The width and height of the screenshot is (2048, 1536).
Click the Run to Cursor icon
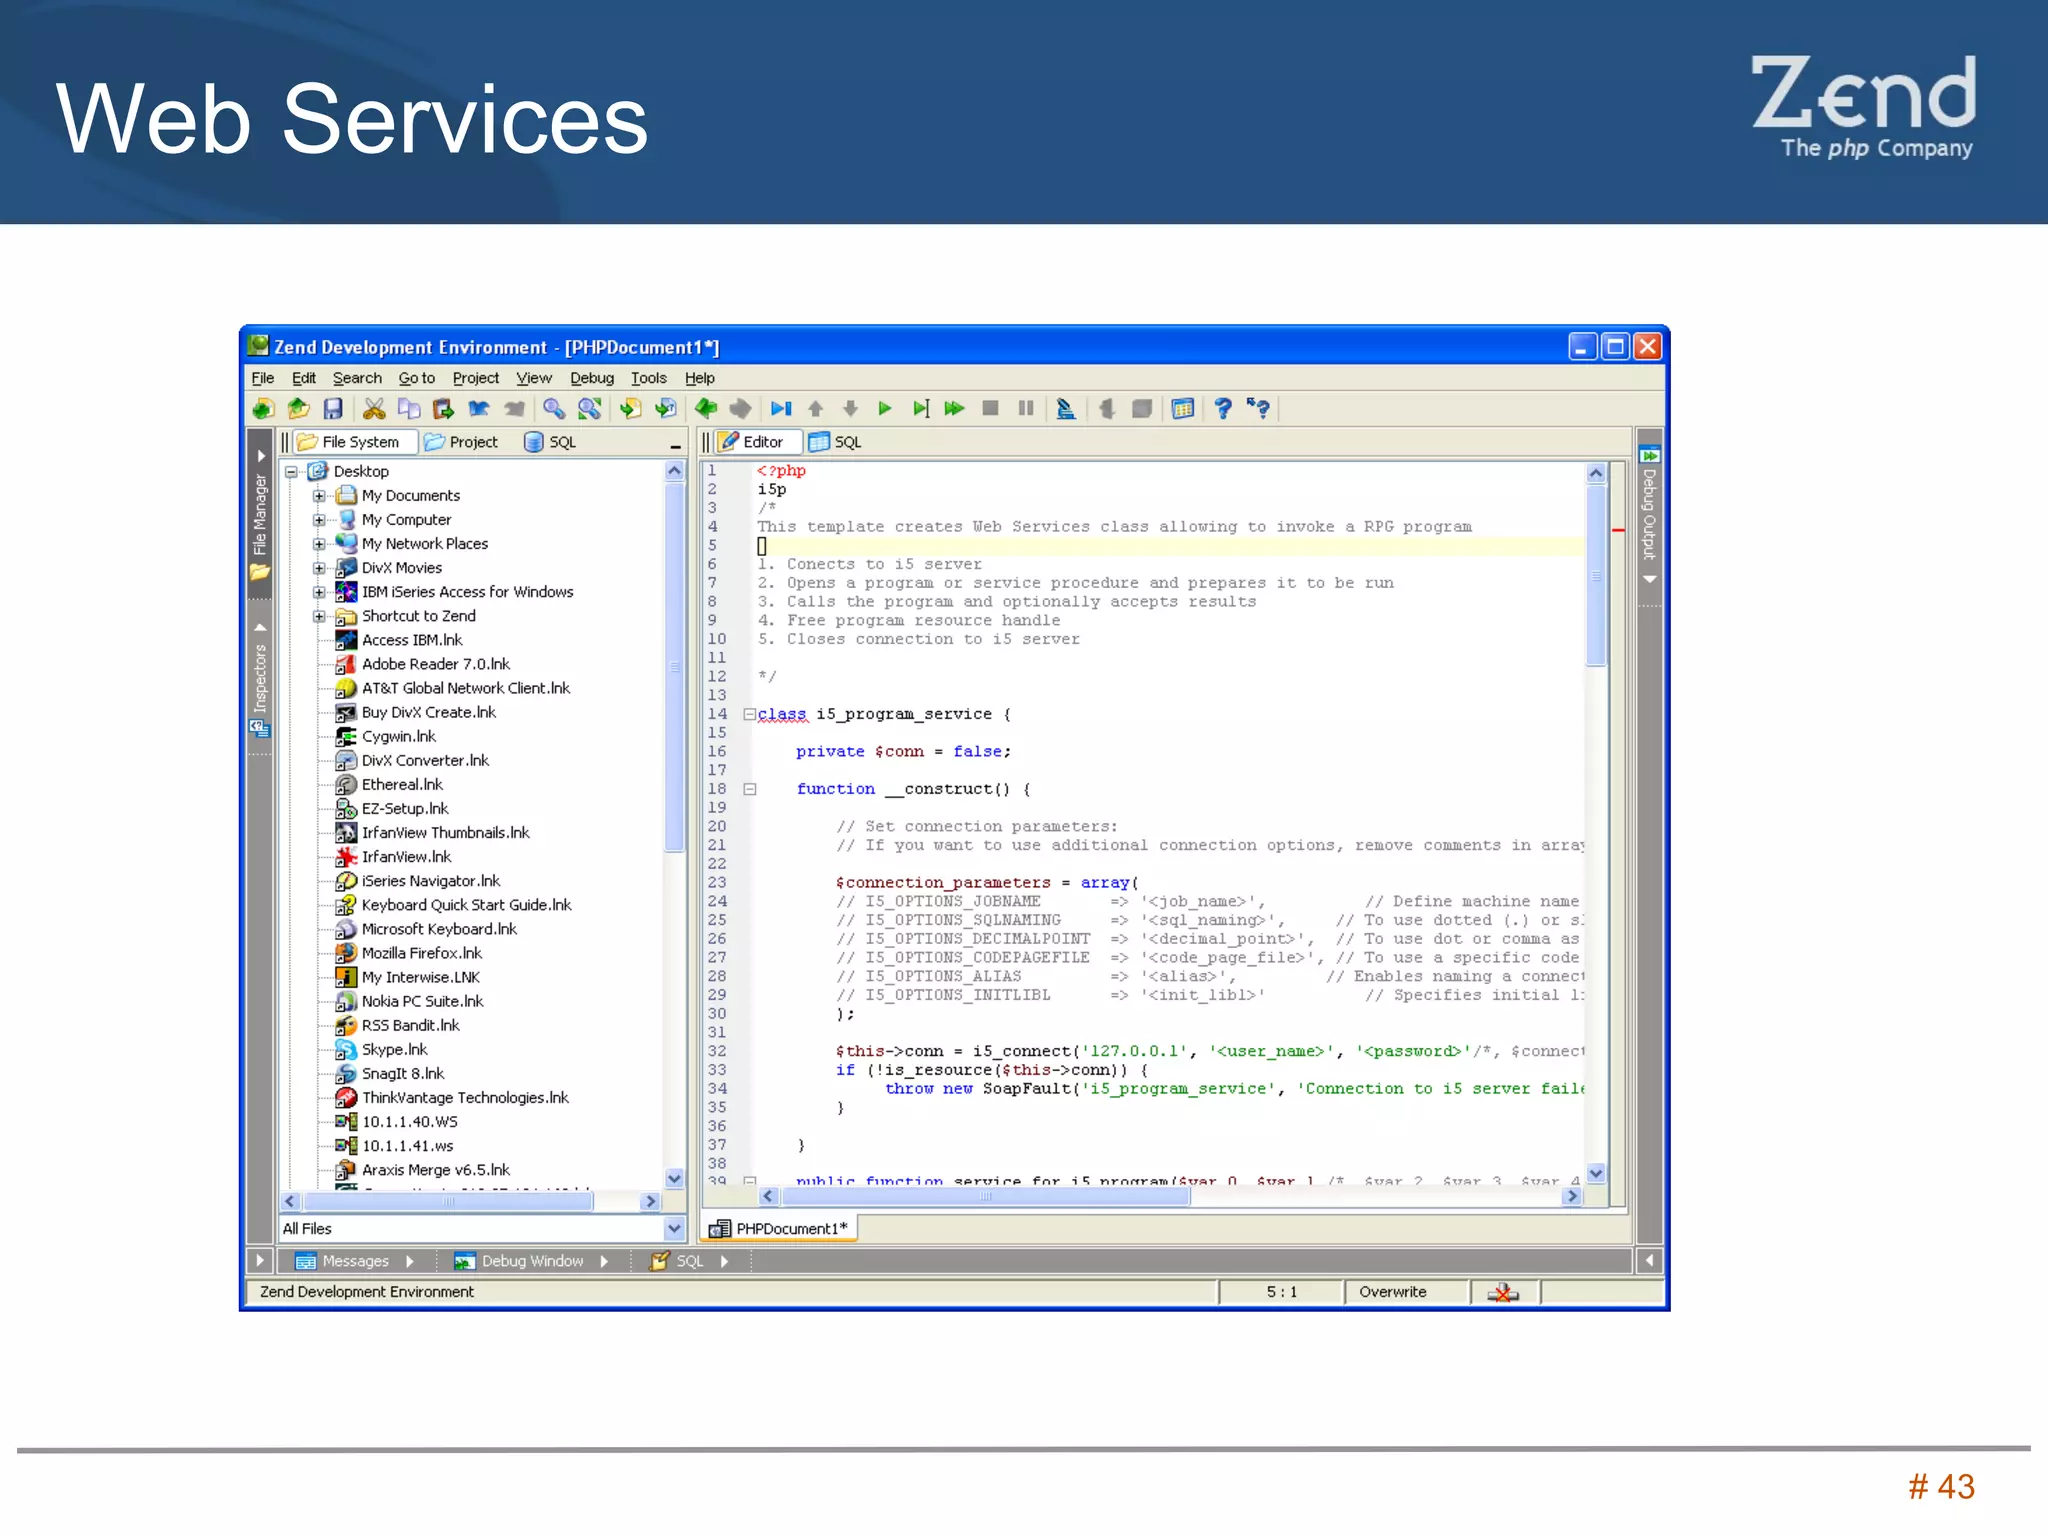tap(920, 408)
